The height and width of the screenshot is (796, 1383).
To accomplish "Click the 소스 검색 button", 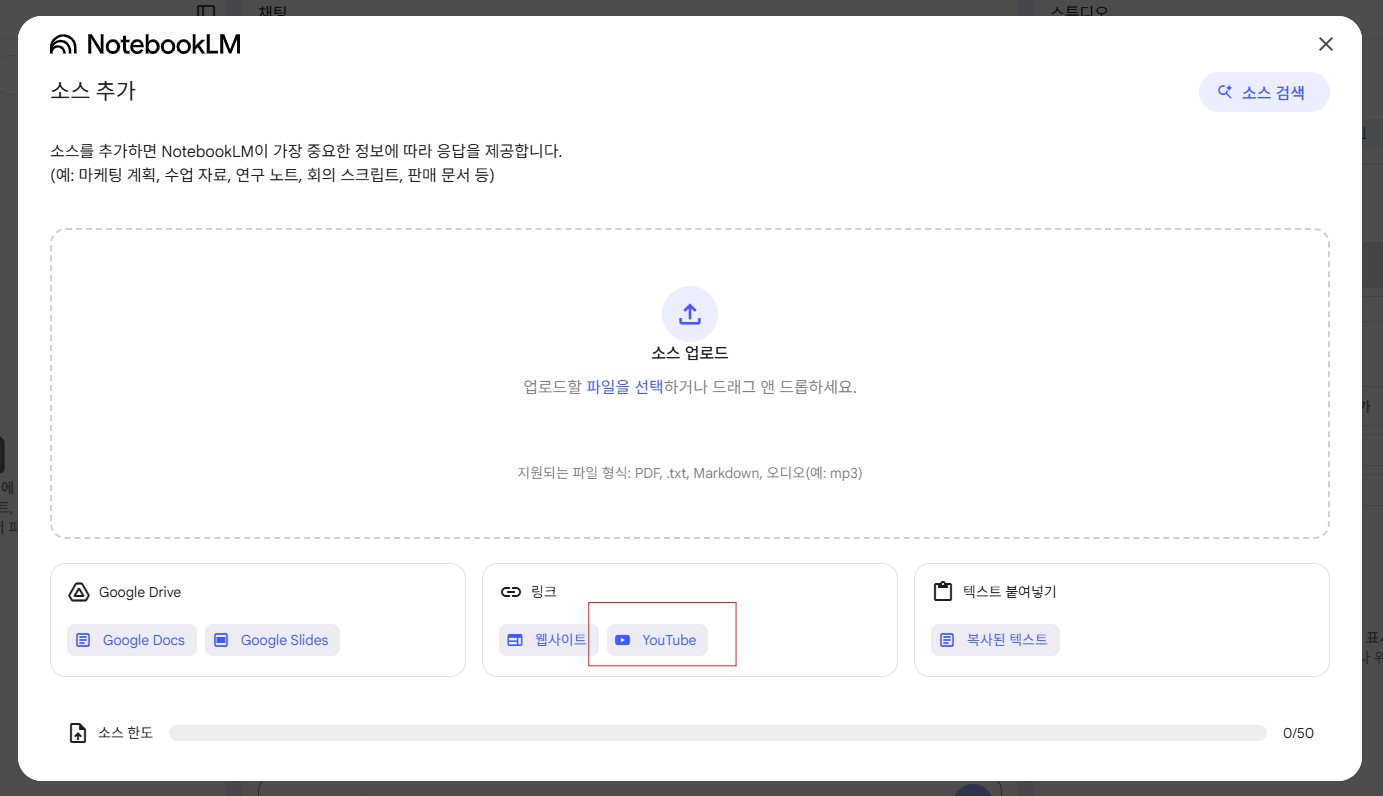I will click(1264, 92).
